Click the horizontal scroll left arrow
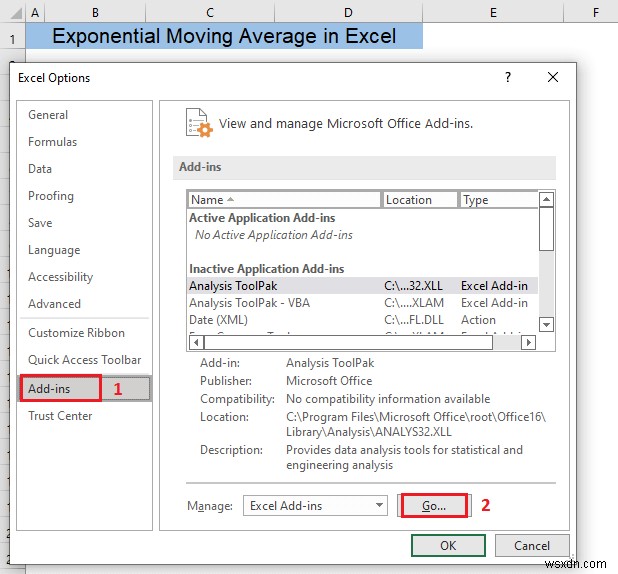 coord(196,342)
